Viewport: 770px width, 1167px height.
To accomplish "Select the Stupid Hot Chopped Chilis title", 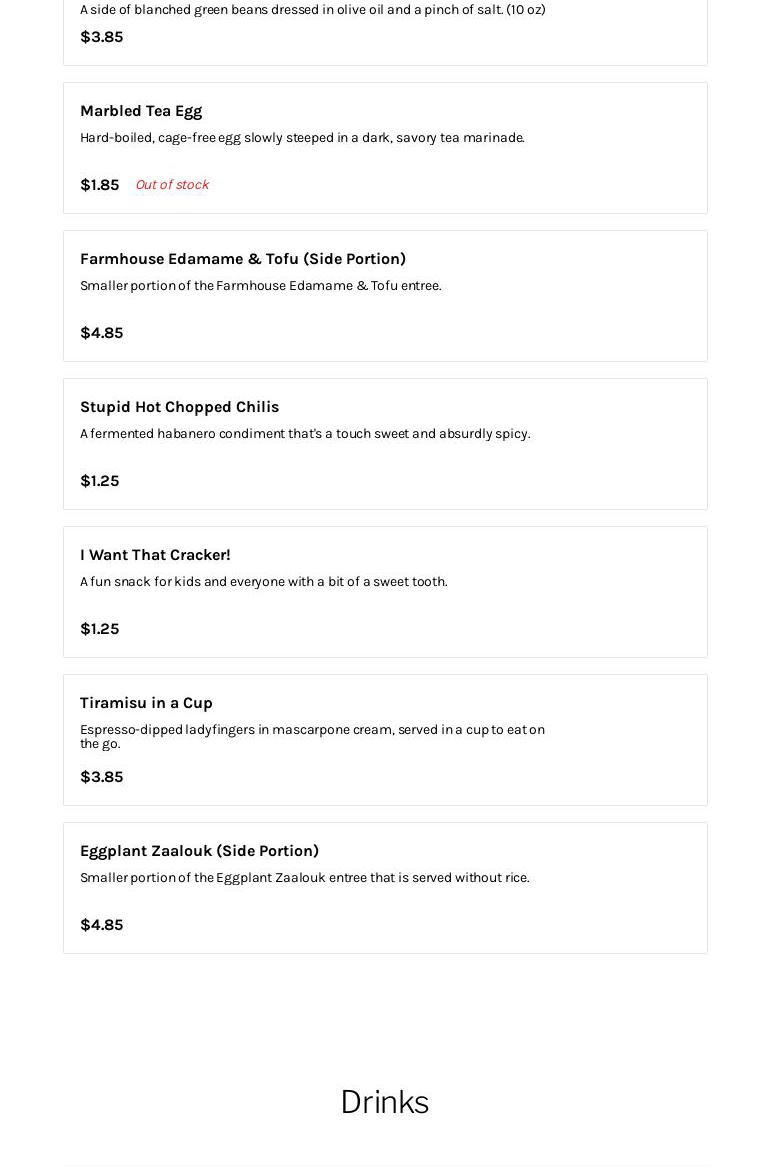I will pos(179,407).
